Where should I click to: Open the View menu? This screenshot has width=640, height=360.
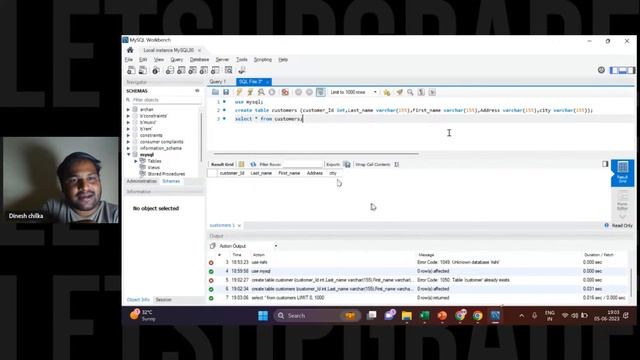coord(159,60)
